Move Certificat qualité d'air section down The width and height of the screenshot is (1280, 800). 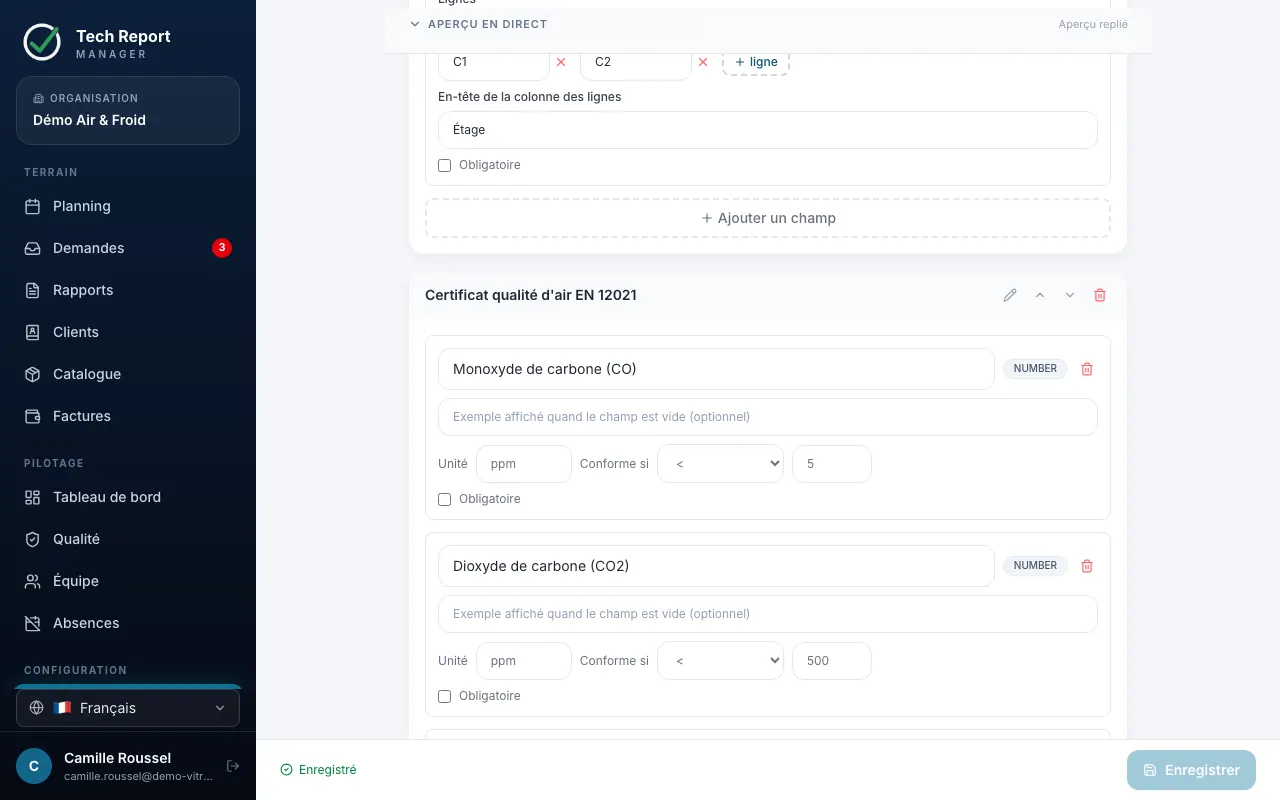coord(1070,295)
